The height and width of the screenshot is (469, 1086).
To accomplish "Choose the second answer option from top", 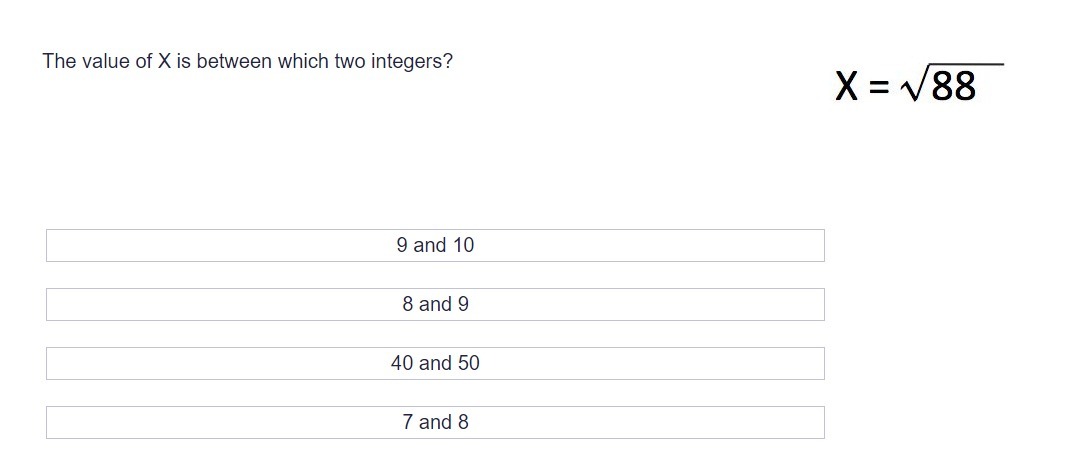I will (435, 304).
